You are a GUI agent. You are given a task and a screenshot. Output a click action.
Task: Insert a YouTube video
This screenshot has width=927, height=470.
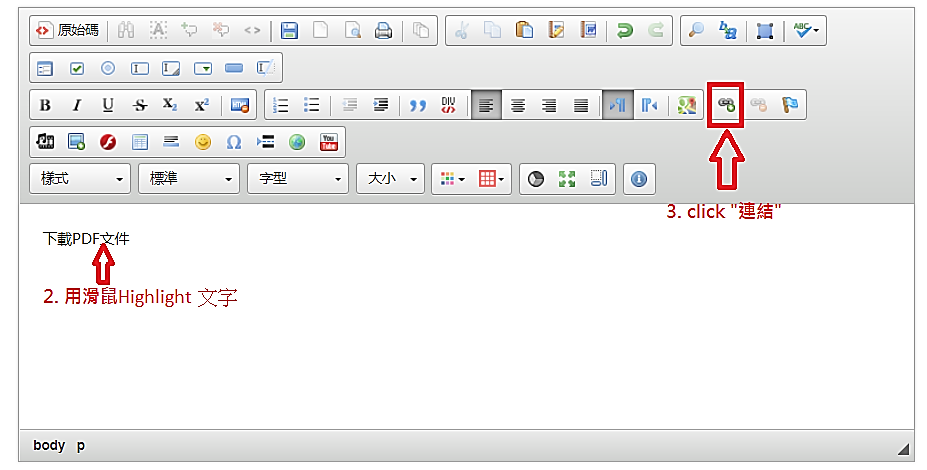(328, 142)
